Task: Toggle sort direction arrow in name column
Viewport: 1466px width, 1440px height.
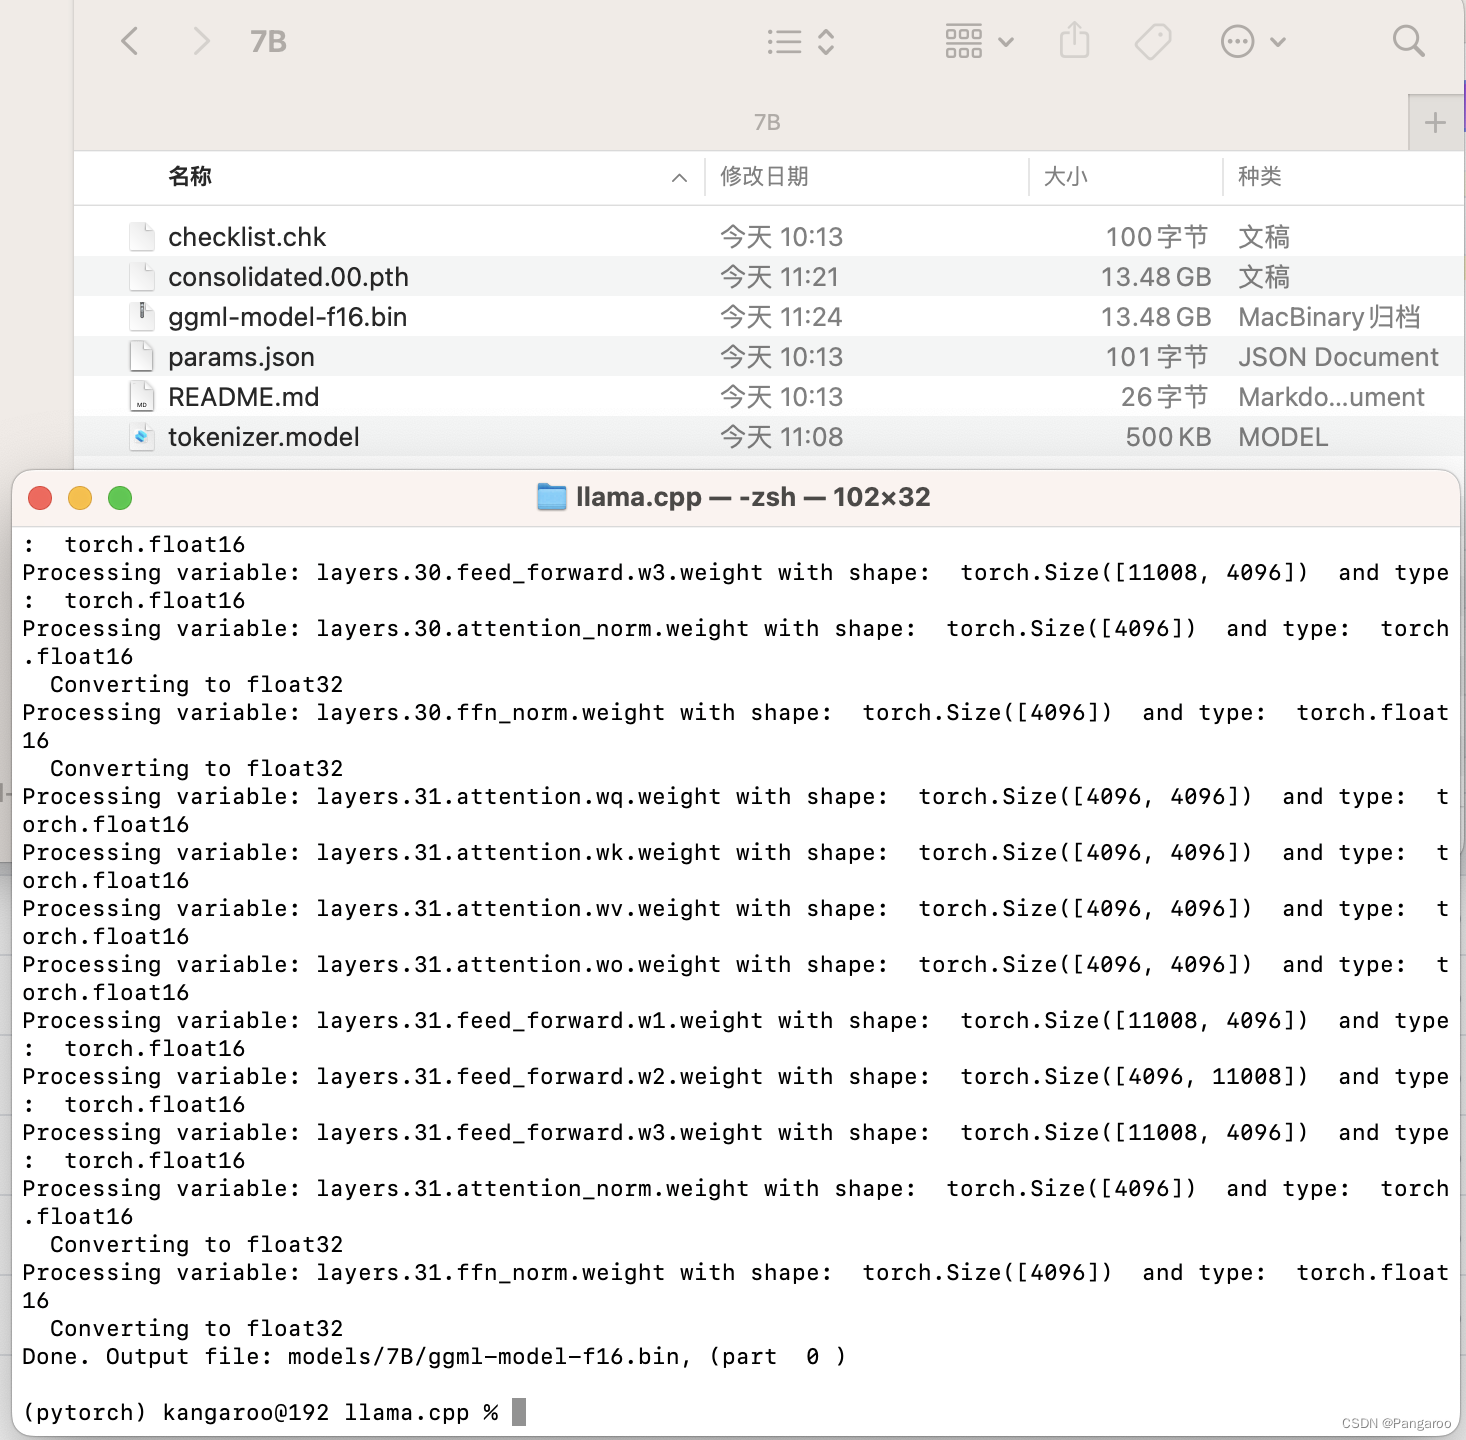Action: point(679,178)
